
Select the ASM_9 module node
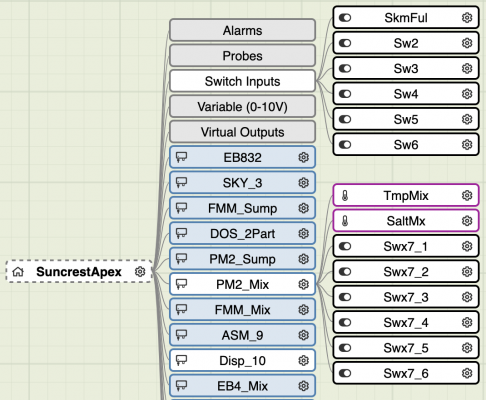click(x=242, y=335)
